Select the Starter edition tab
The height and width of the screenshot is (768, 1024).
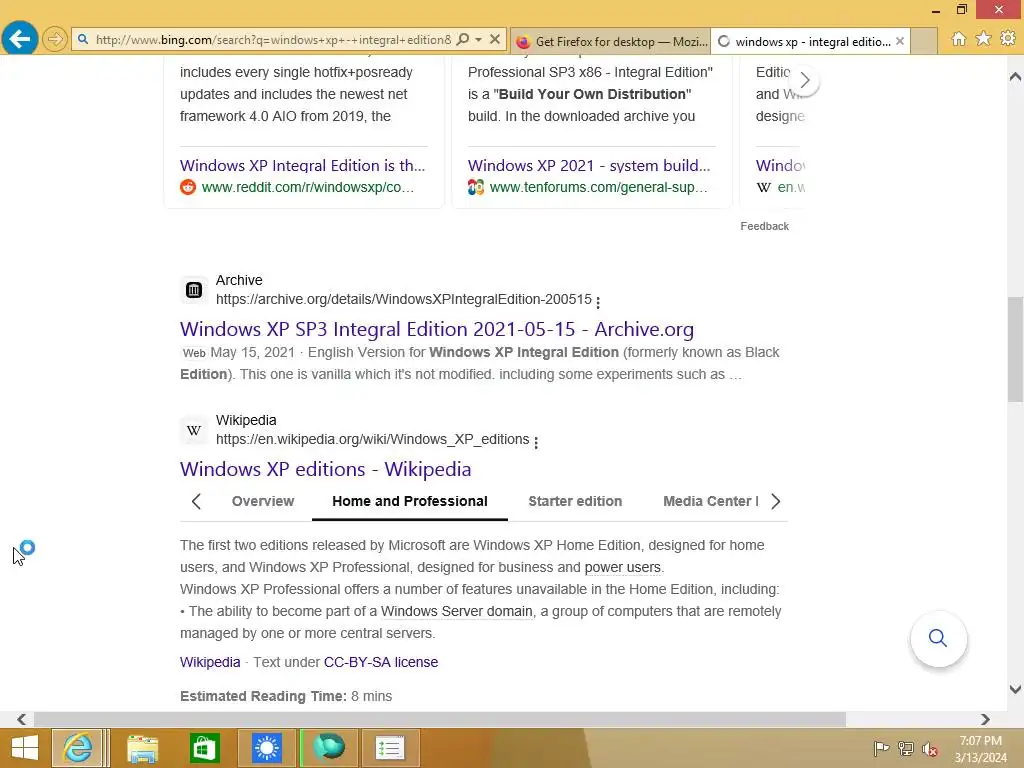point(575,501)
